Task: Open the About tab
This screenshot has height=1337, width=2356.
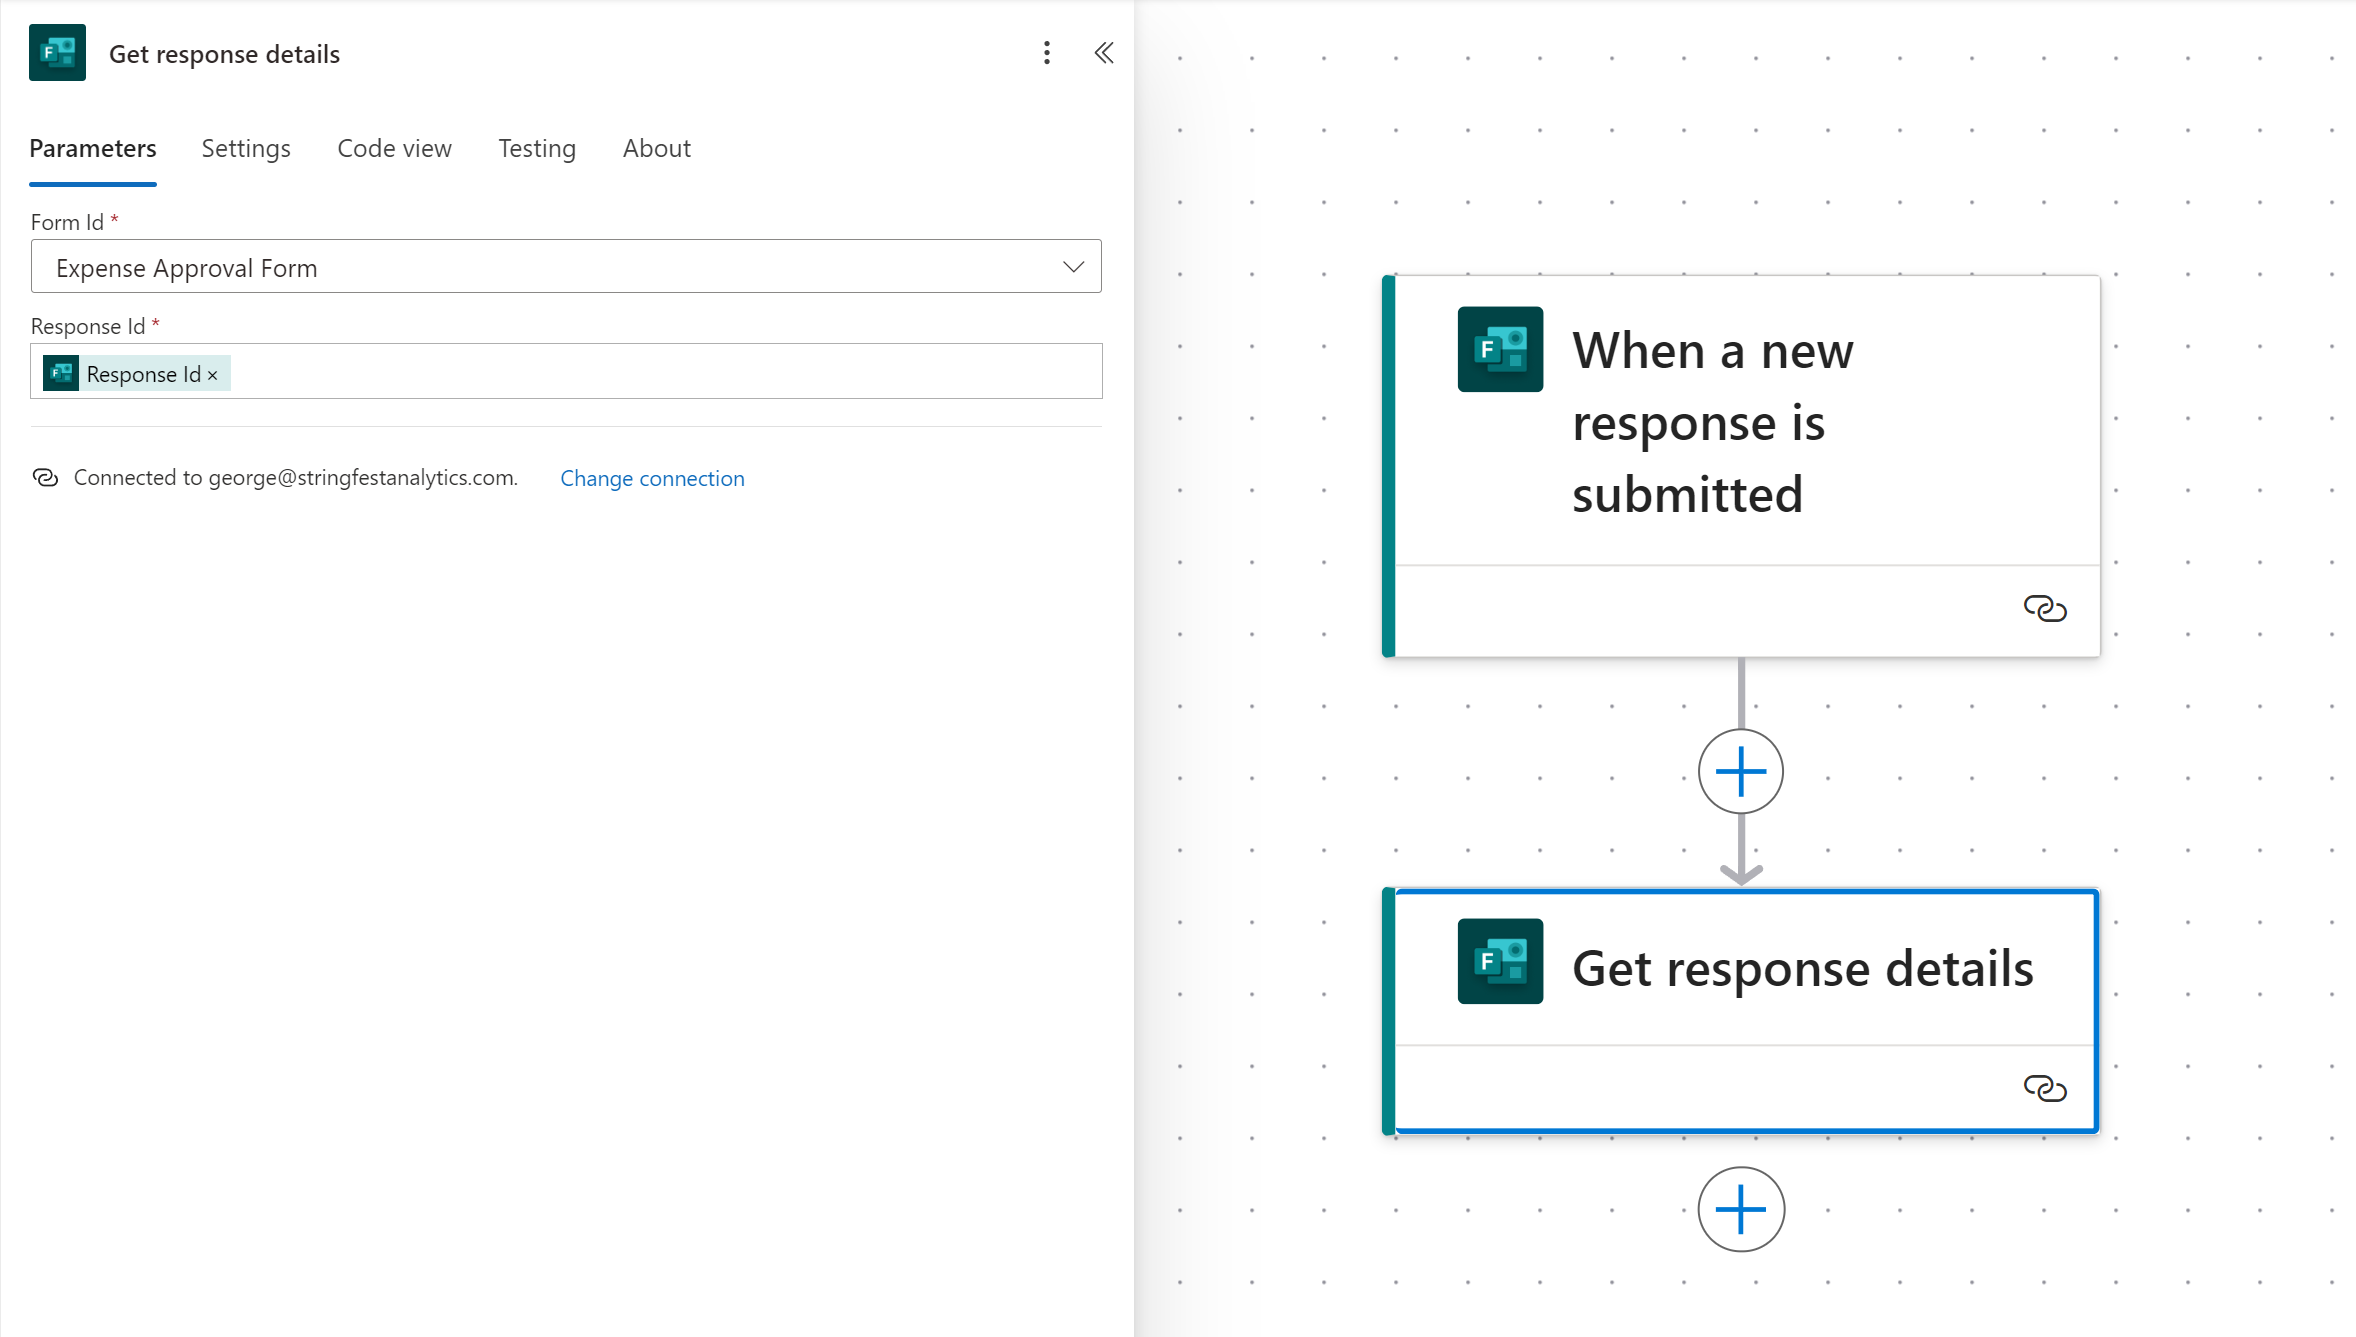Action: [x=656, y=149]
